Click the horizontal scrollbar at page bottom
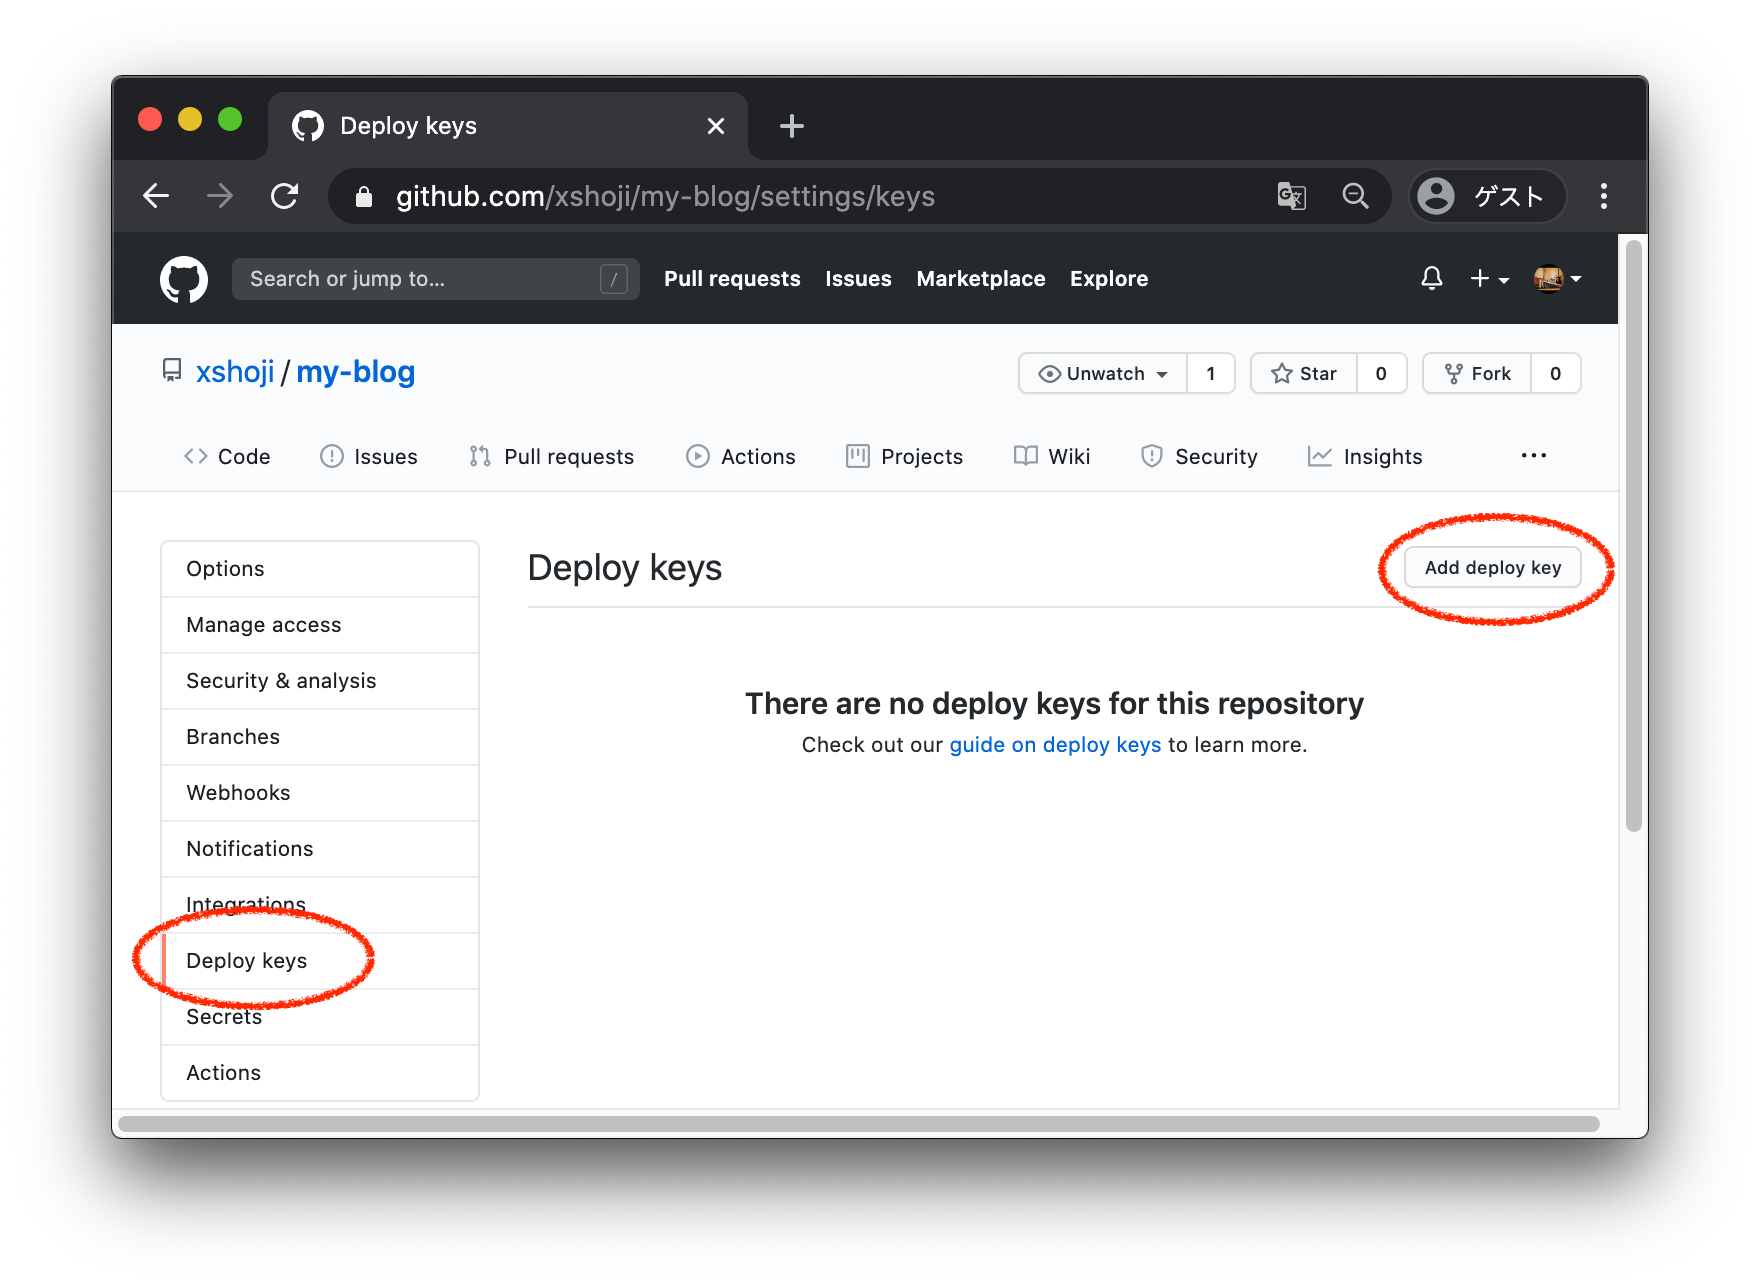Viewport: 1760px width, 1286px height. point(858,1124)
